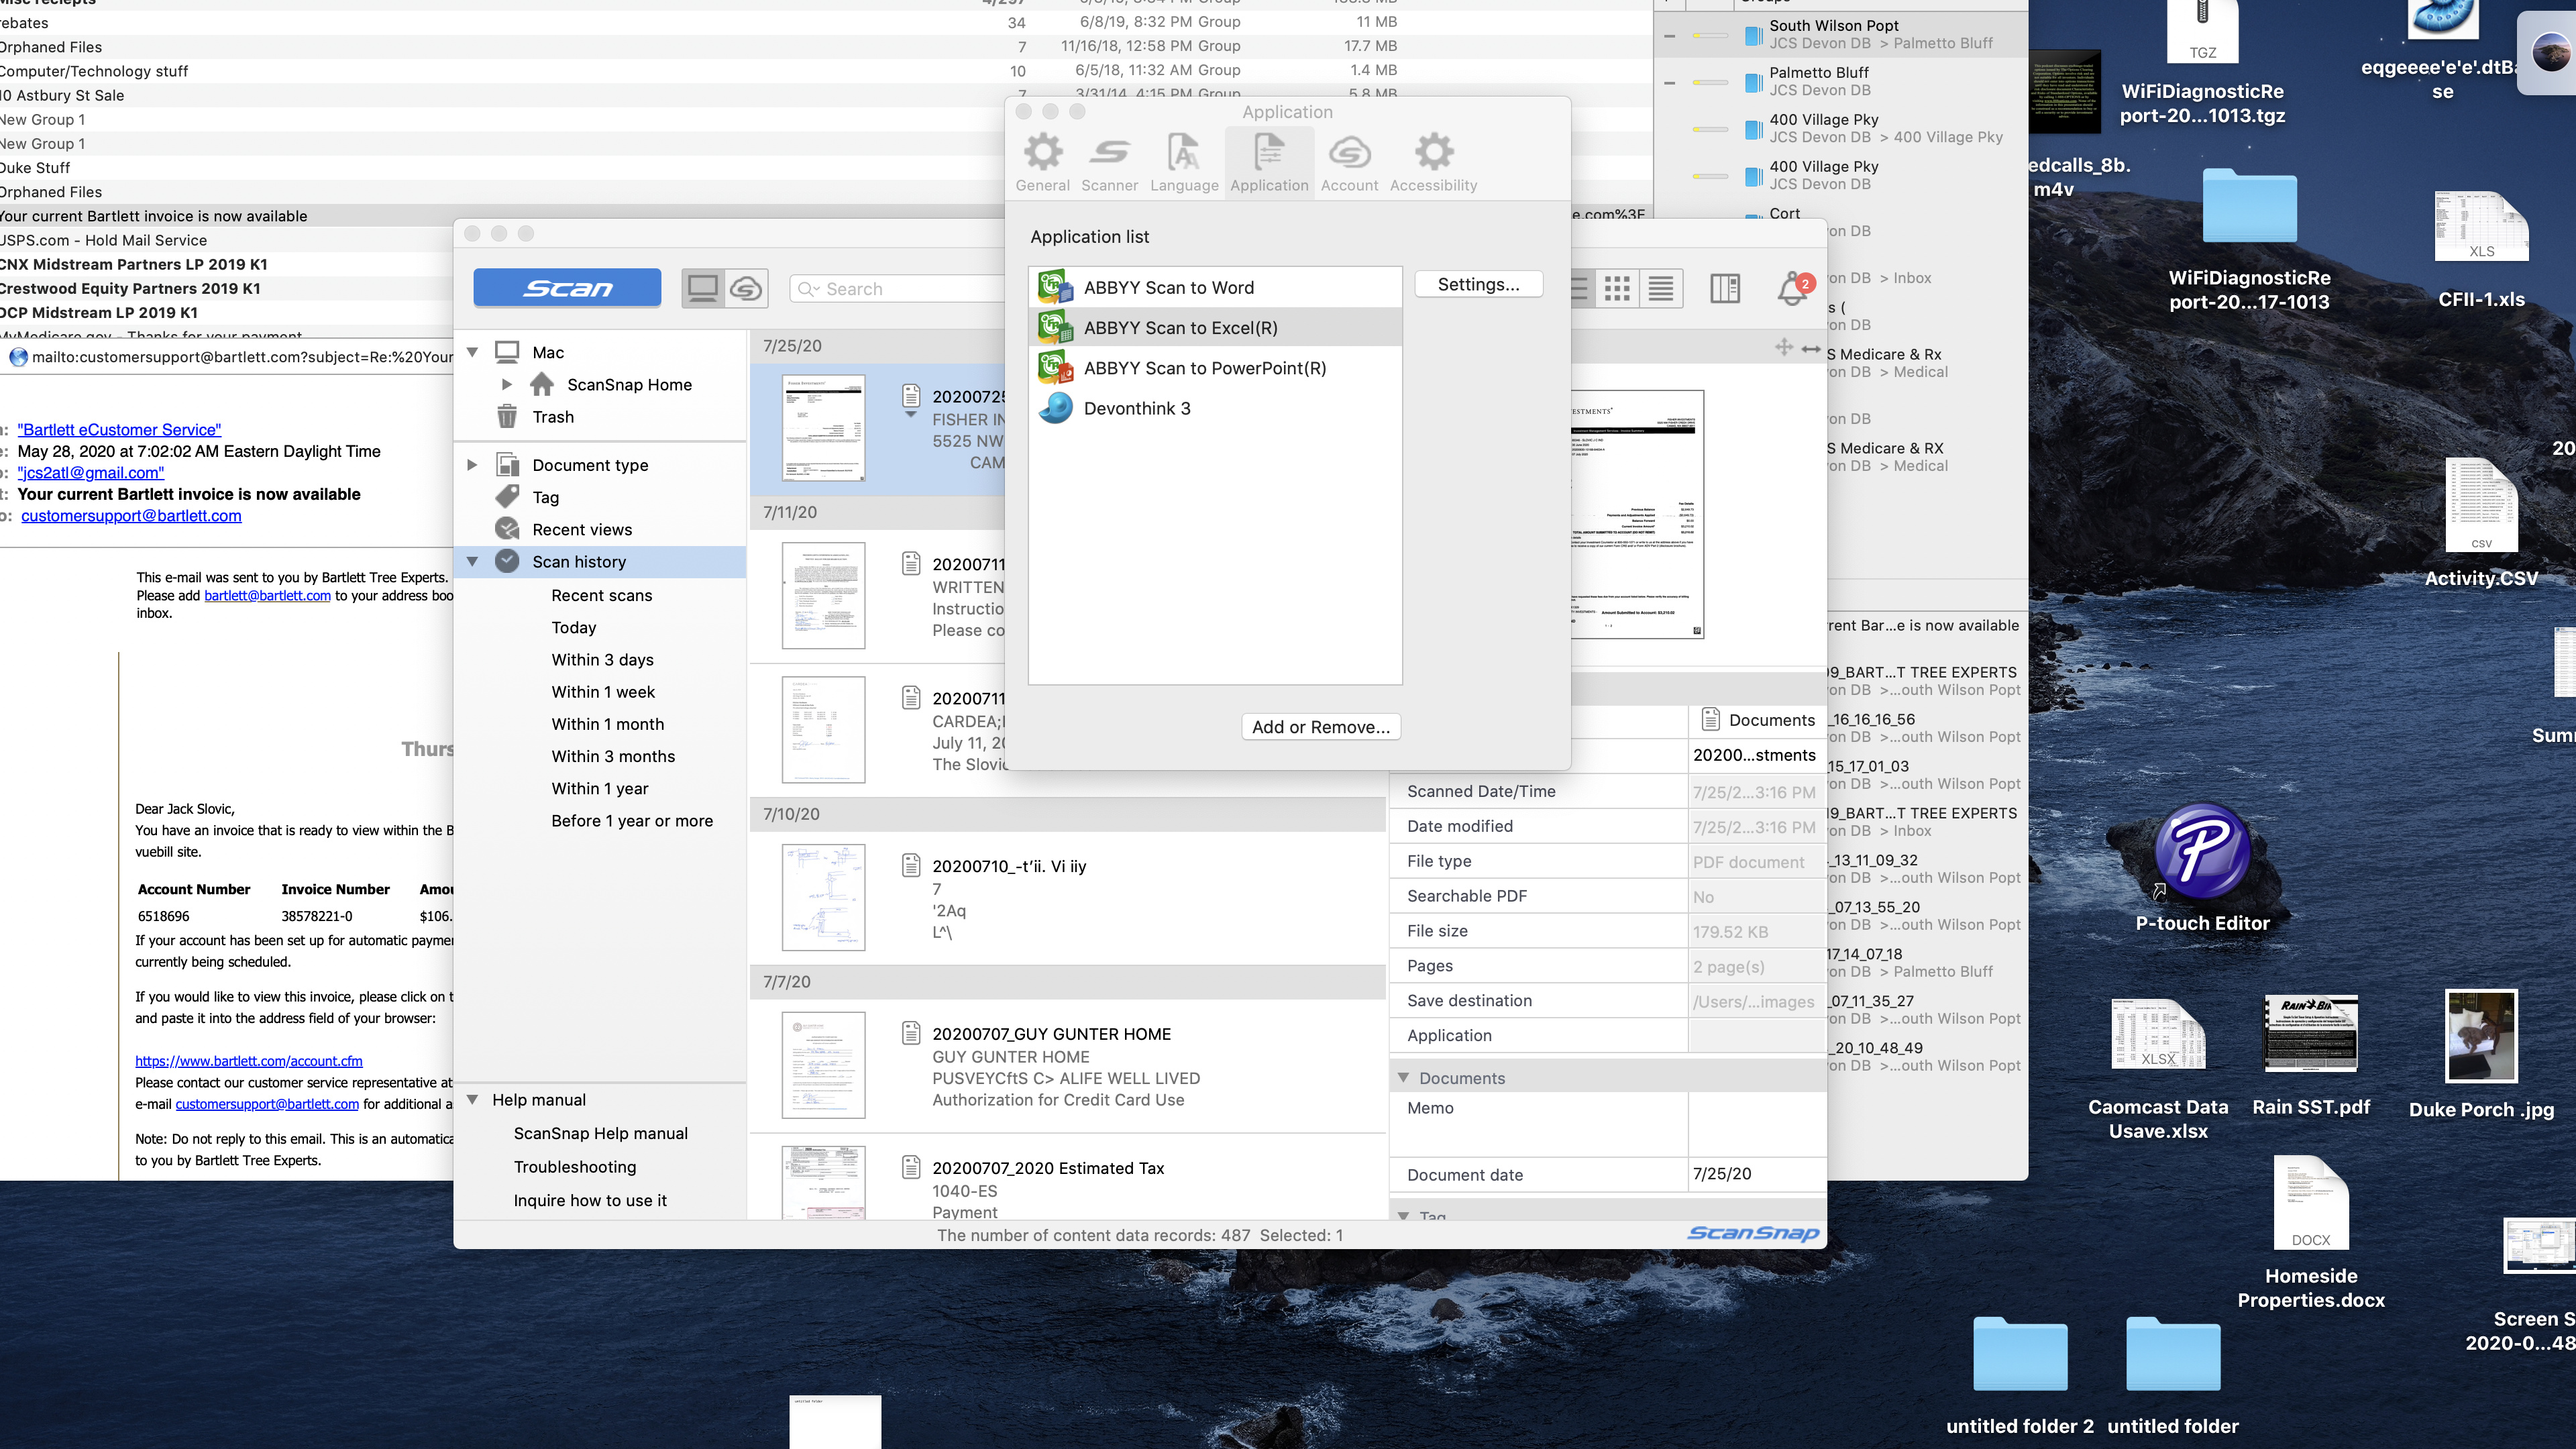
Task: Click globe icon beside mailto address
Action: (18, 357)
